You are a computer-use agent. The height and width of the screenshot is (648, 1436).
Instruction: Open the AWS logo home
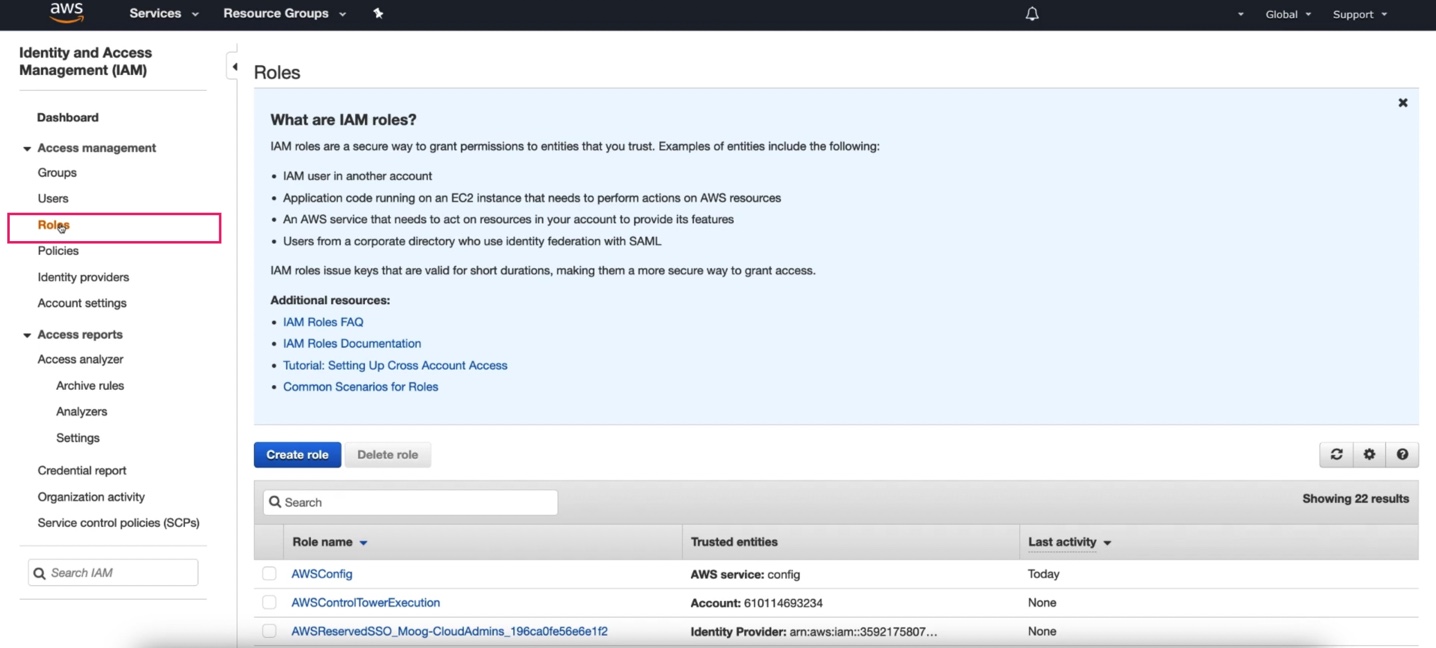point(67,13)
